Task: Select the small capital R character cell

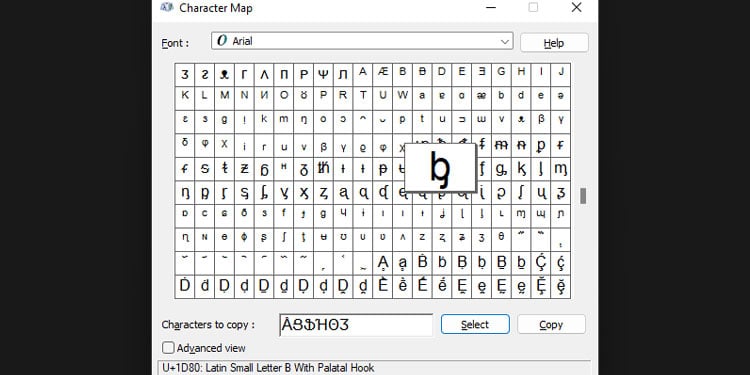Action: 343,98
